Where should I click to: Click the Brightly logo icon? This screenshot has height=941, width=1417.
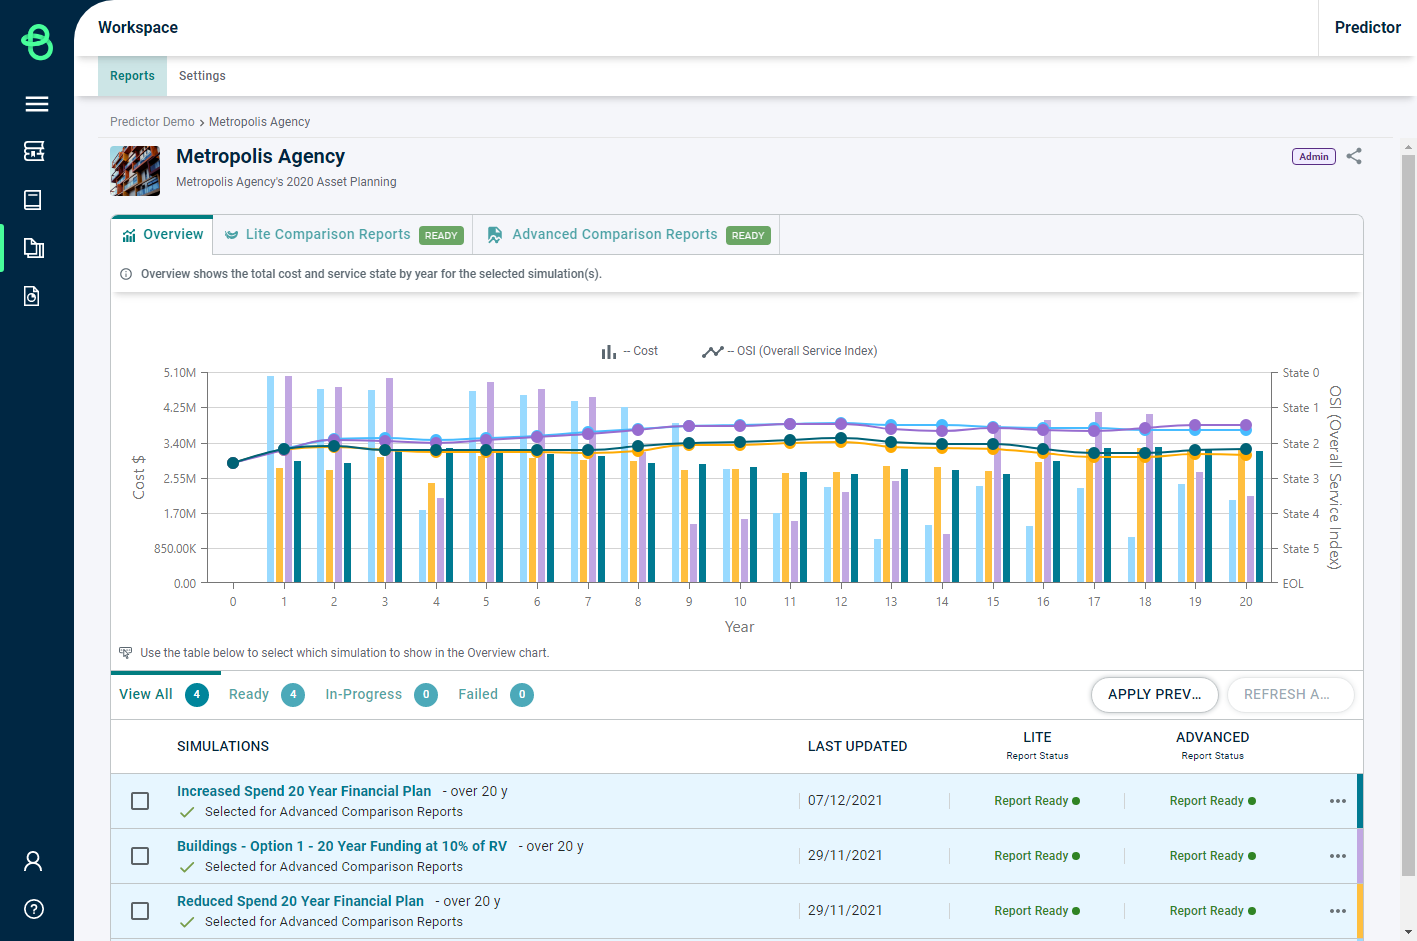tap(37, 42)
